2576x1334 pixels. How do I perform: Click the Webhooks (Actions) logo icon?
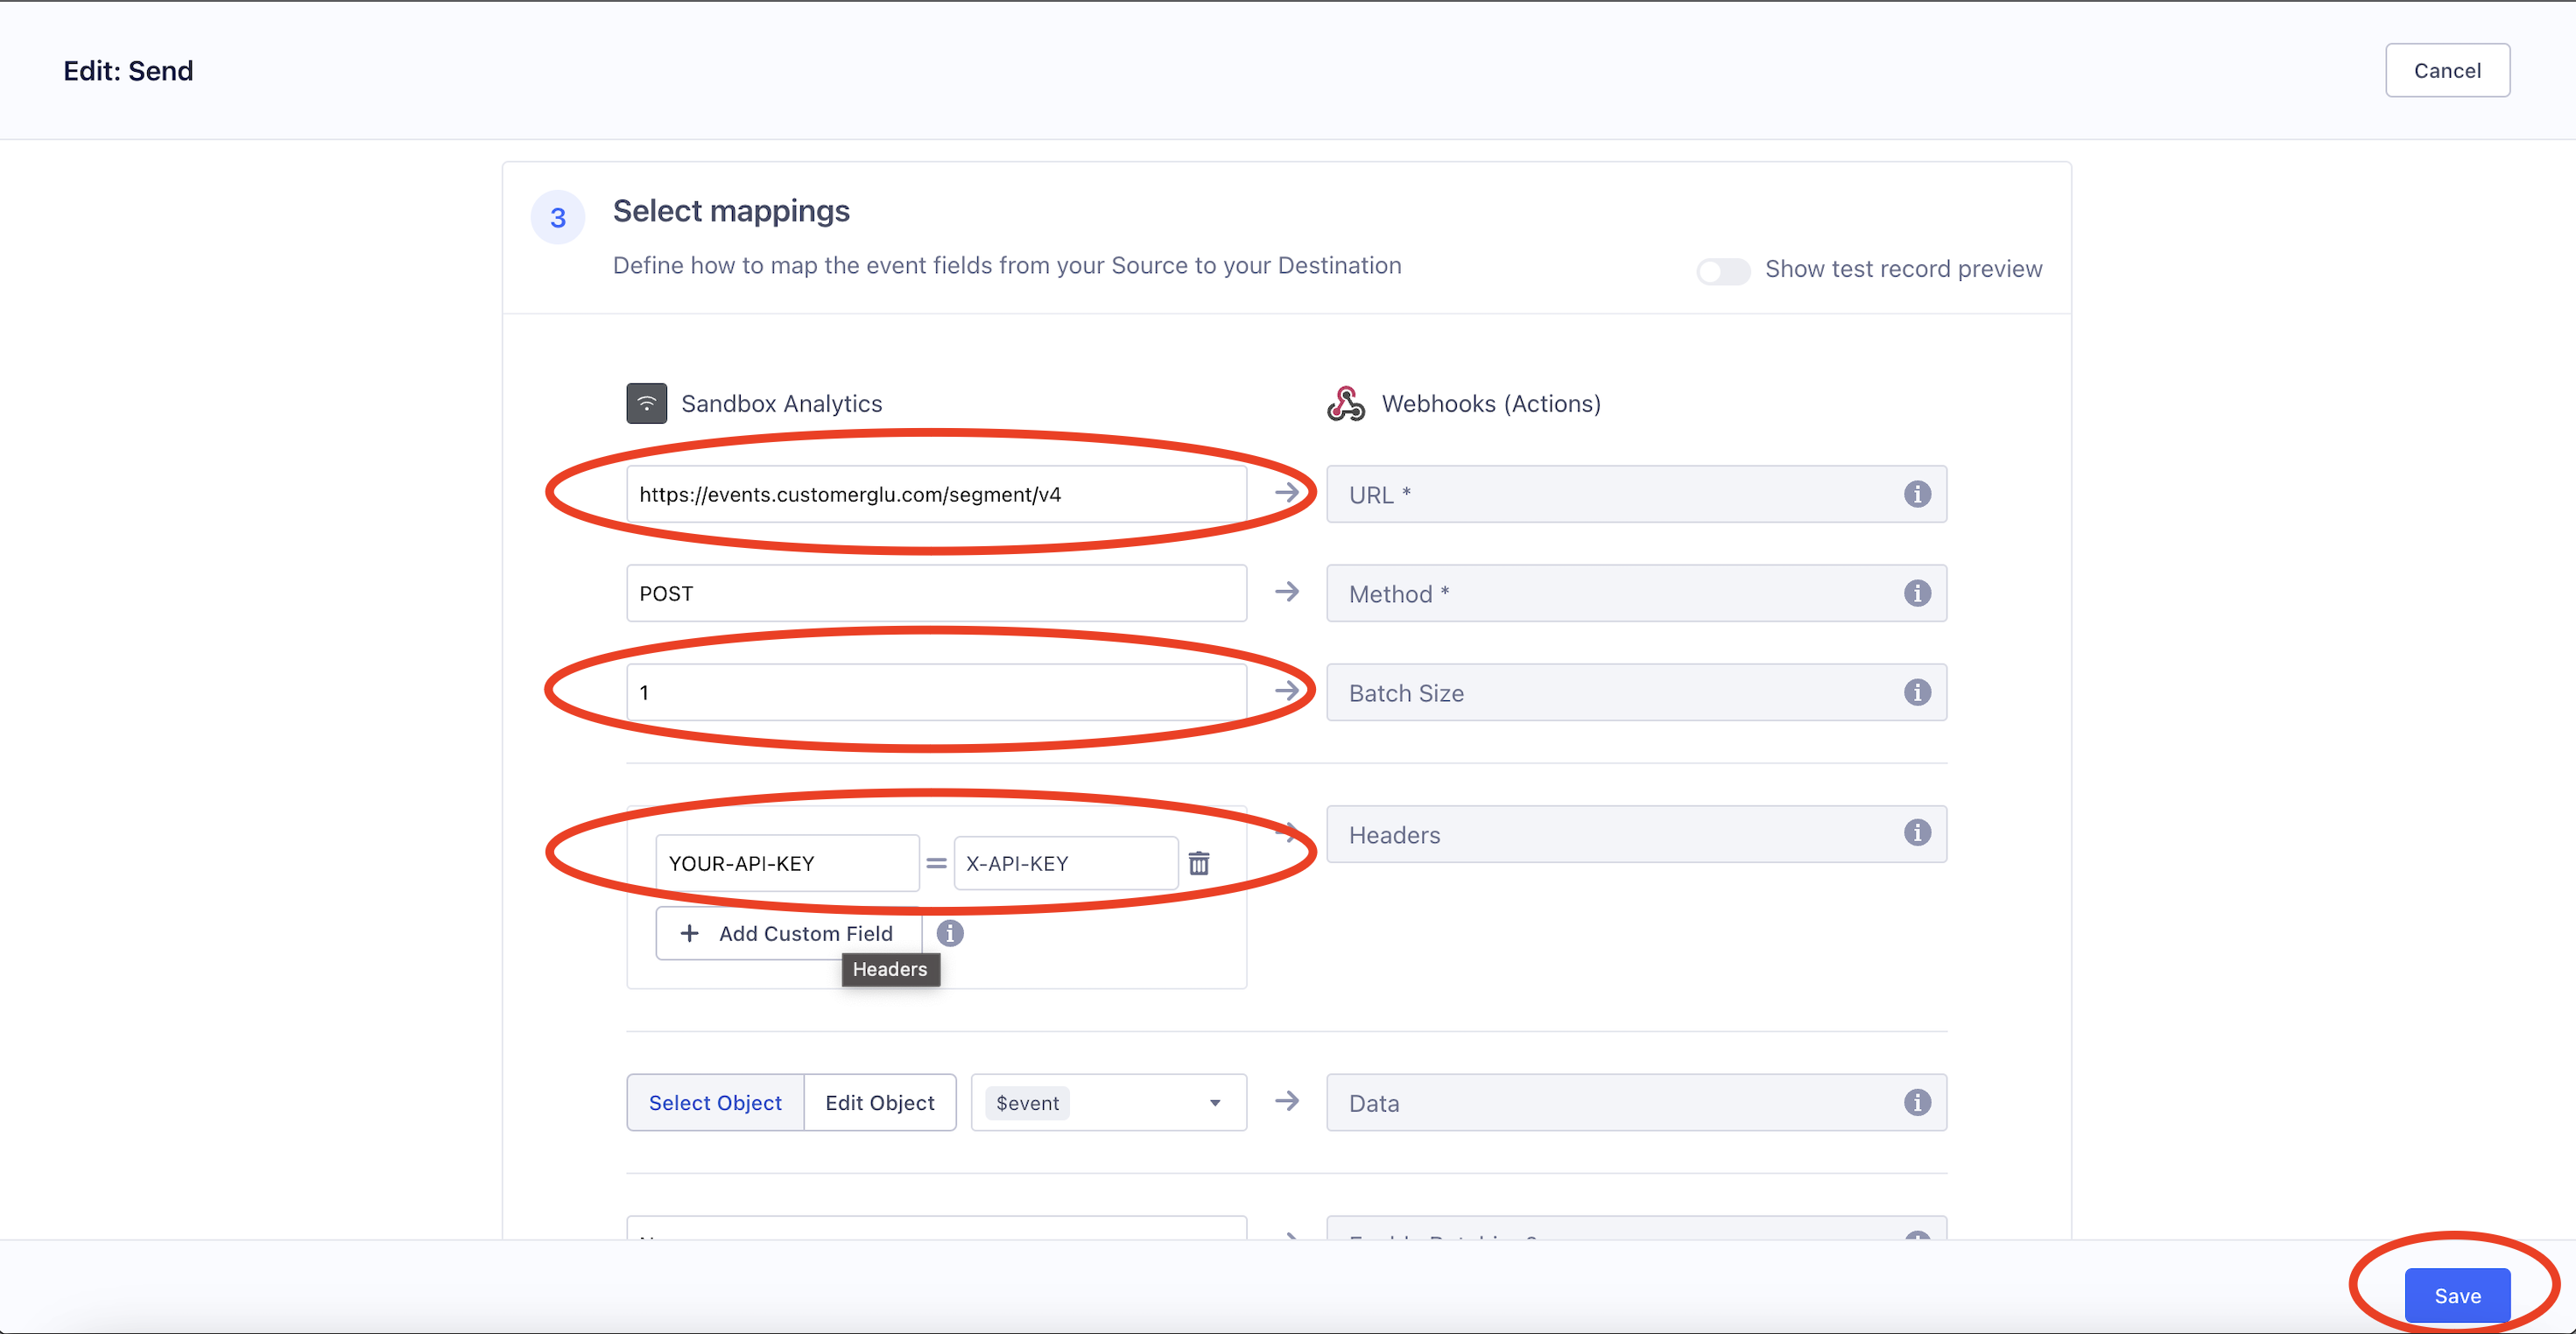1345,404
